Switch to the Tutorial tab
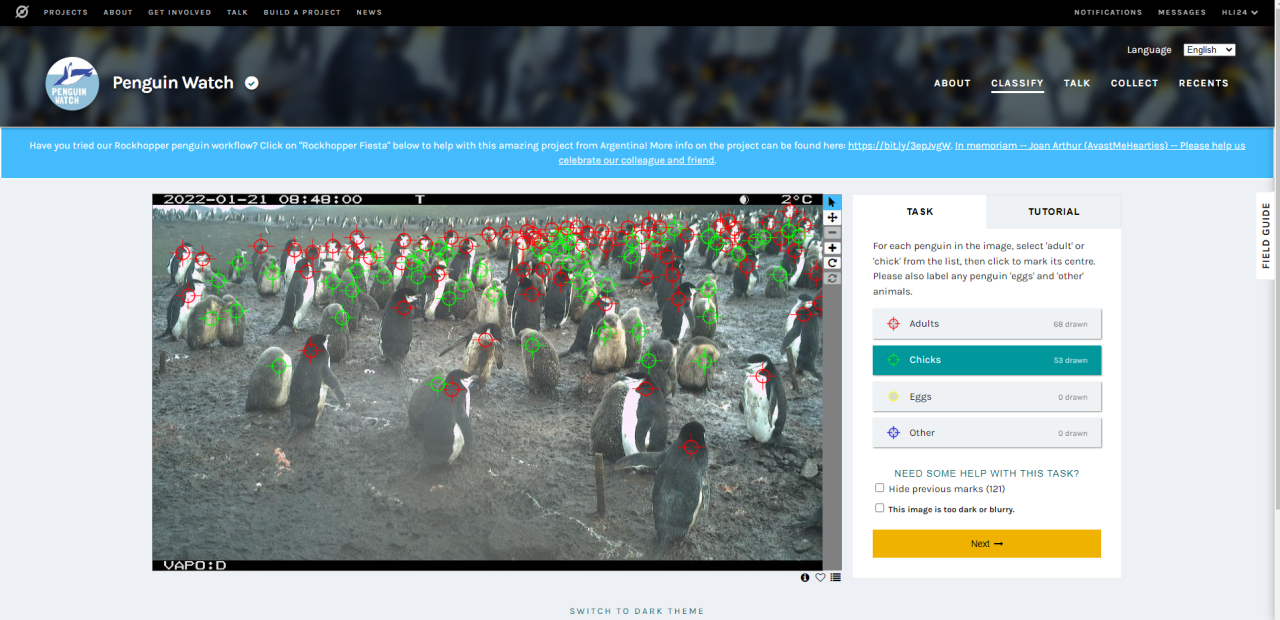The width and height of the screenshot is (1280, 620). coord(1054,212)
